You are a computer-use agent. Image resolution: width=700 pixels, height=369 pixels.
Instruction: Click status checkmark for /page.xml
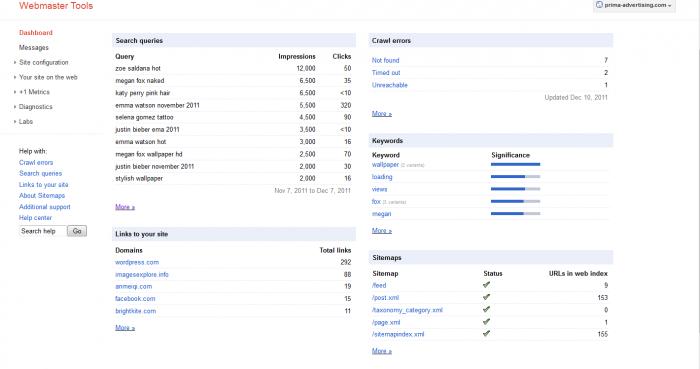tap(487, 321)
